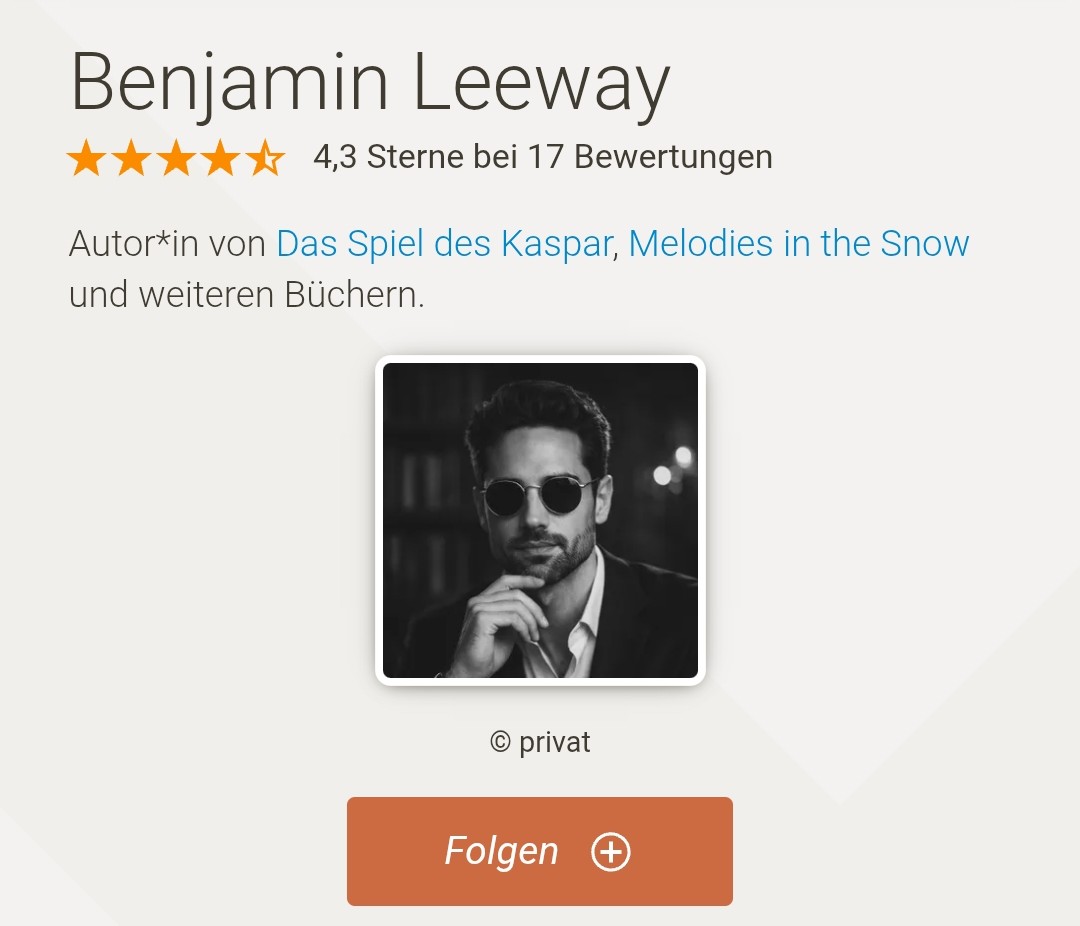Click the first orange rating star
This screenshot has height=926, width=1080.
pos(86,158)
